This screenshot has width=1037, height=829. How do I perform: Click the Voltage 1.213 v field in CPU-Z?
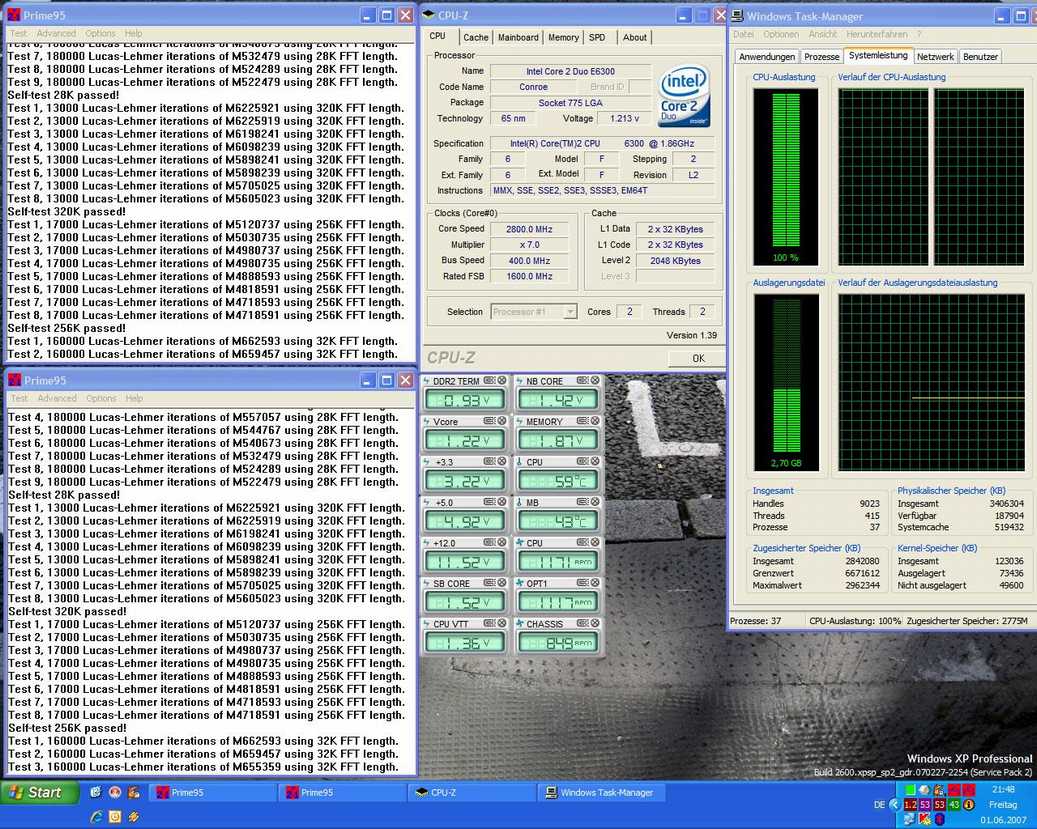click(x=624, y=118)
